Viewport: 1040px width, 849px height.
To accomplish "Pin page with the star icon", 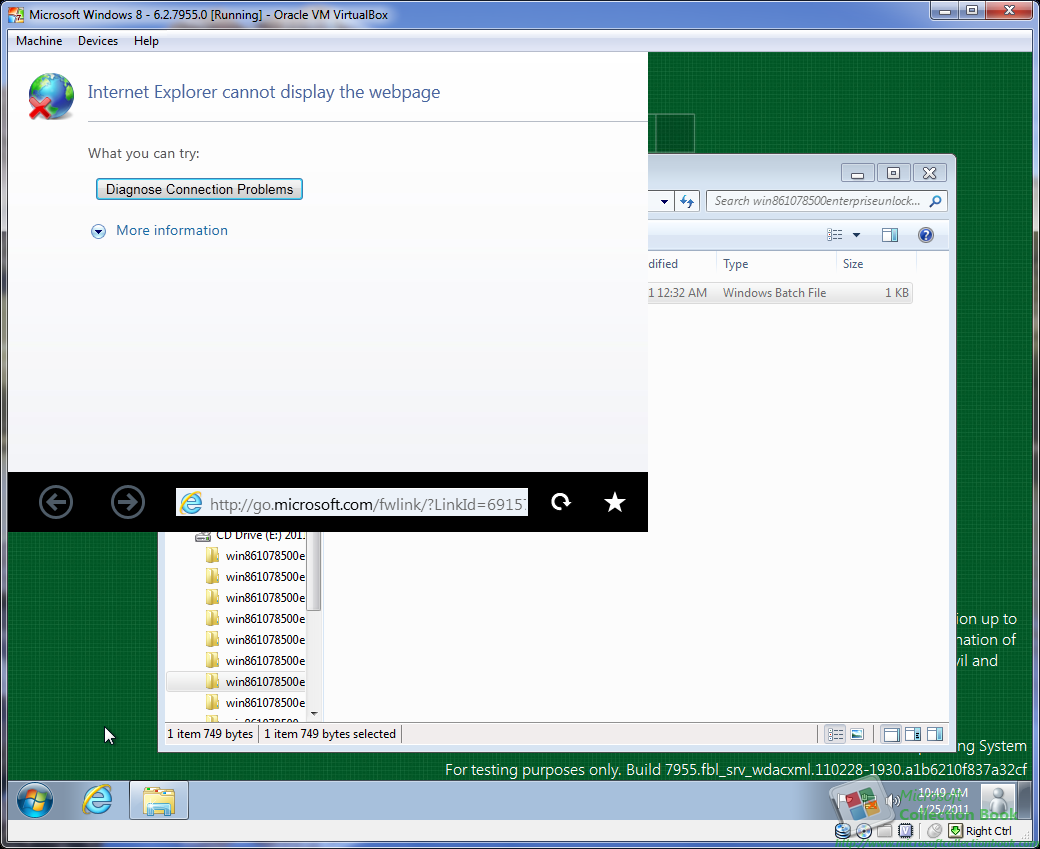I will point(615,502).
